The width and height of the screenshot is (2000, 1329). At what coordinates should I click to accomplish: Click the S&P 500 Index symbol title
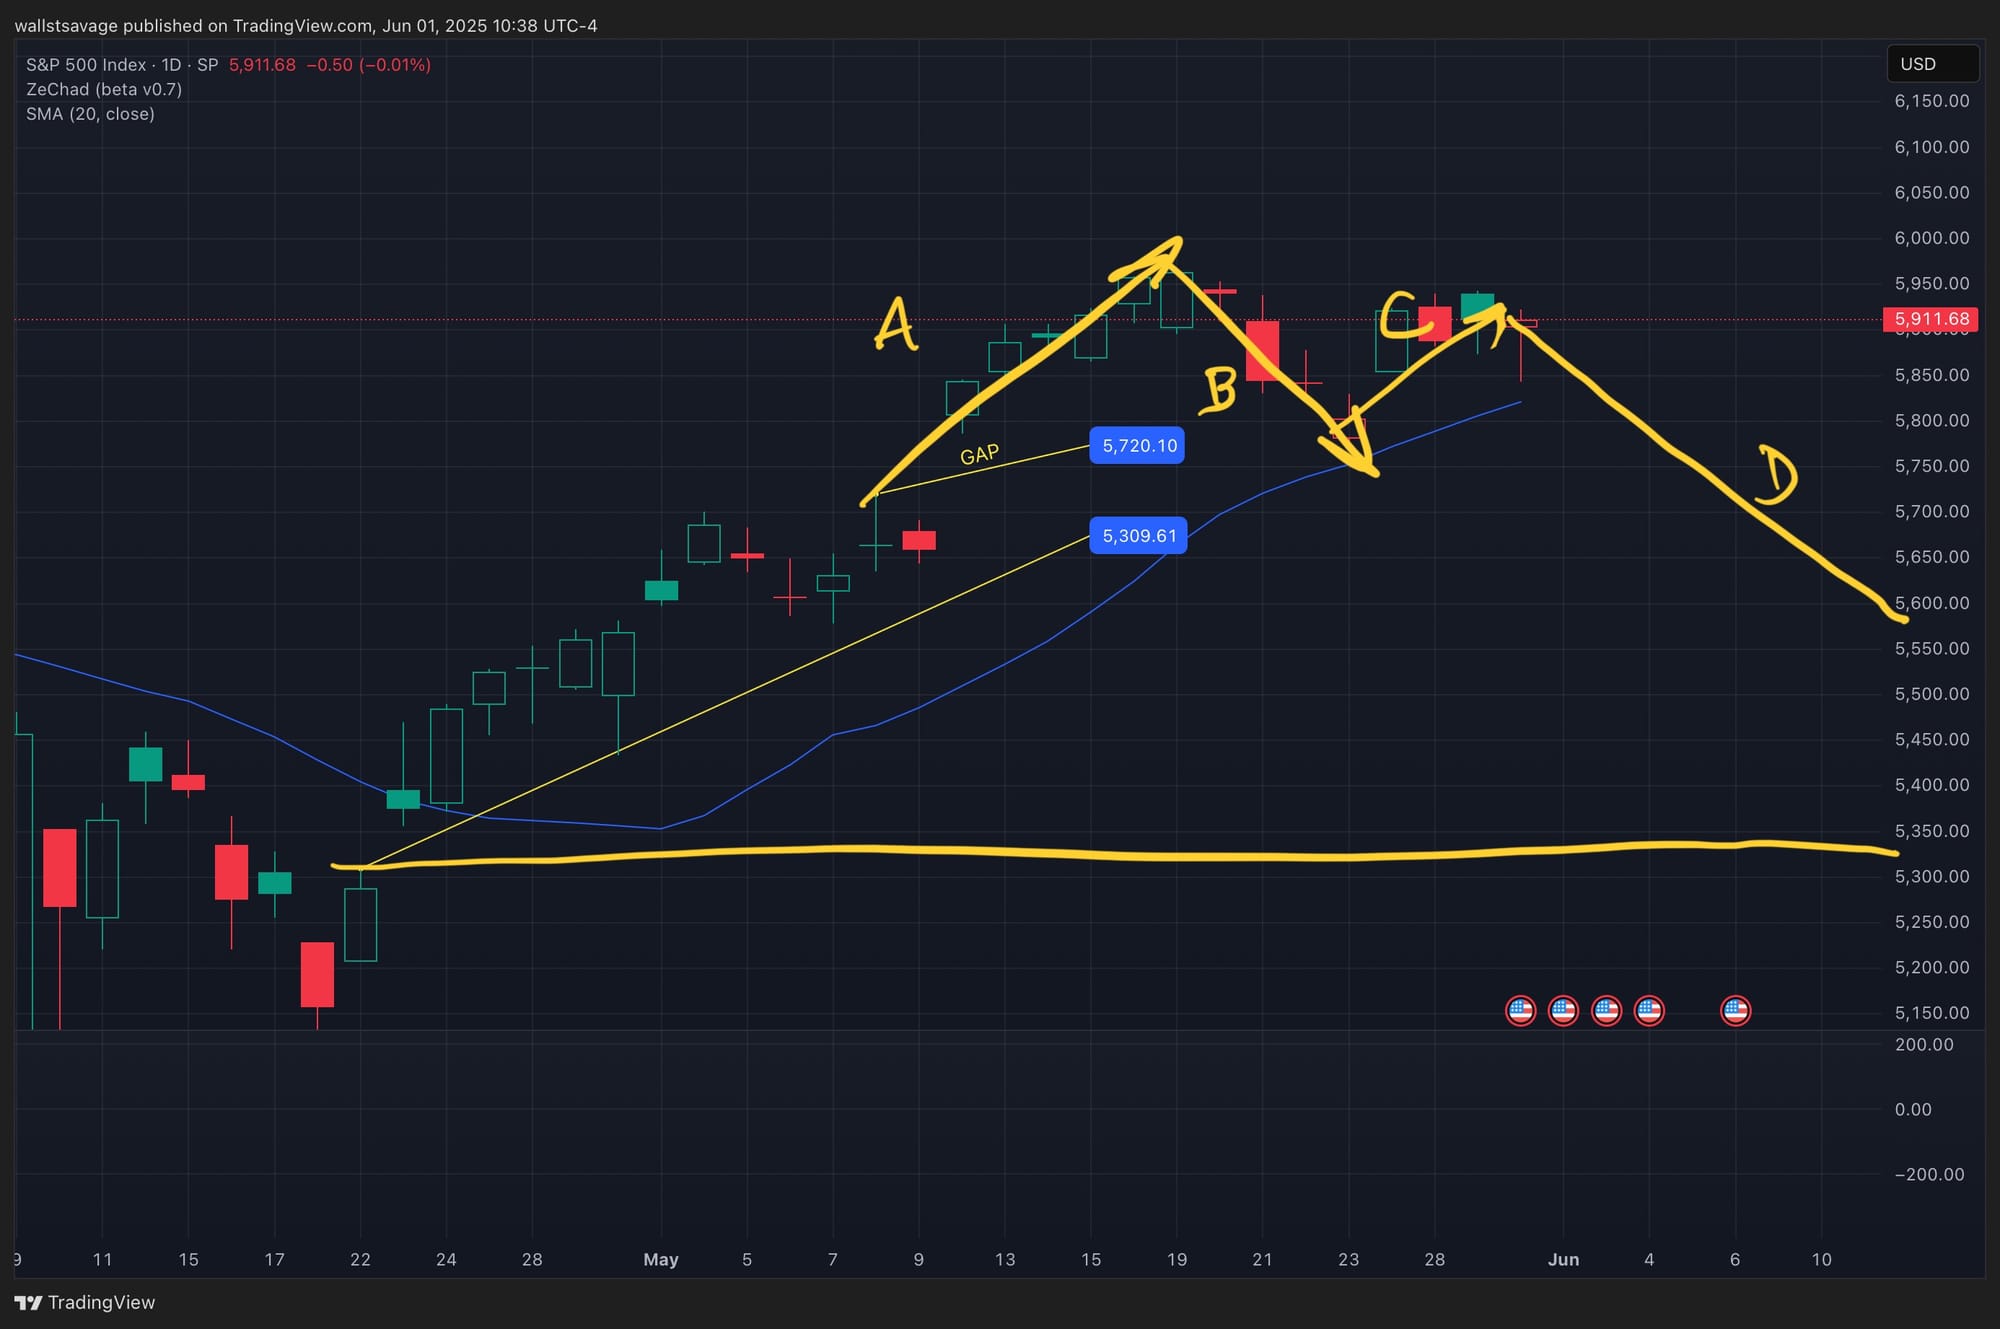coord(86,65)
